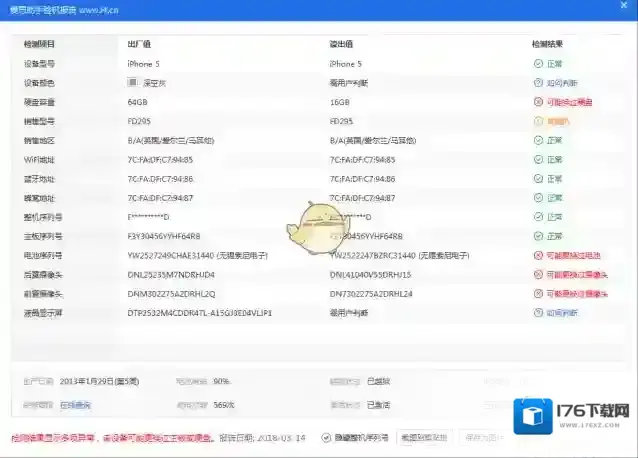Select factory front camera serial DNM302275A2DRHL2Q
Image resolution: width=638 pixels, height=458 pixels.
(171, 294)
